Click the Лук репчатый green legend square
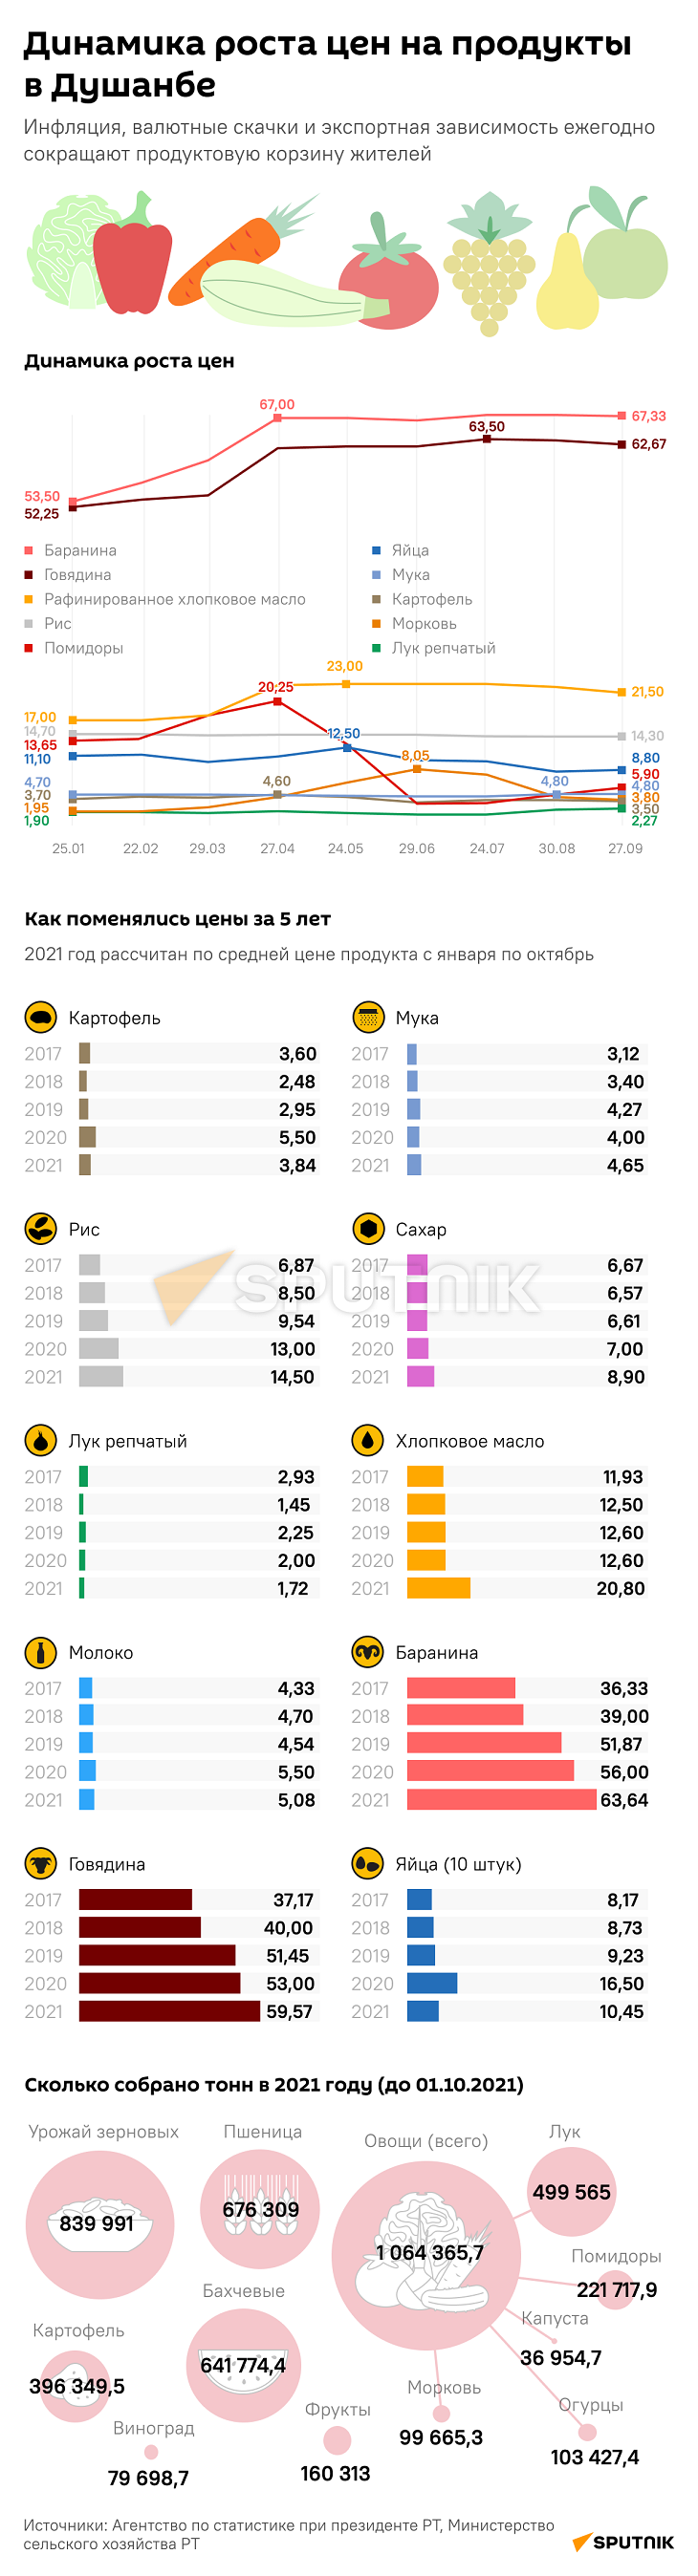The width and height of the screenshot is (698, 2576). [376, 648]
